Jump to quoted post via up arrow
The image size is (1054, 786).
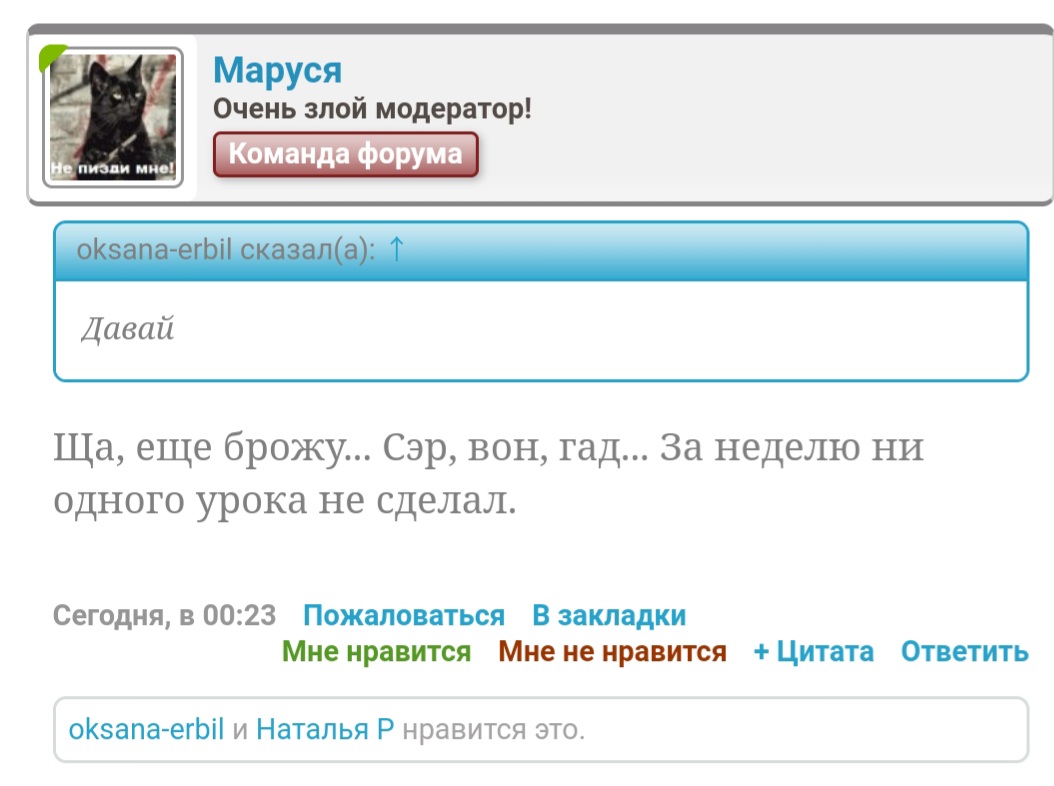tap(396, 249)
